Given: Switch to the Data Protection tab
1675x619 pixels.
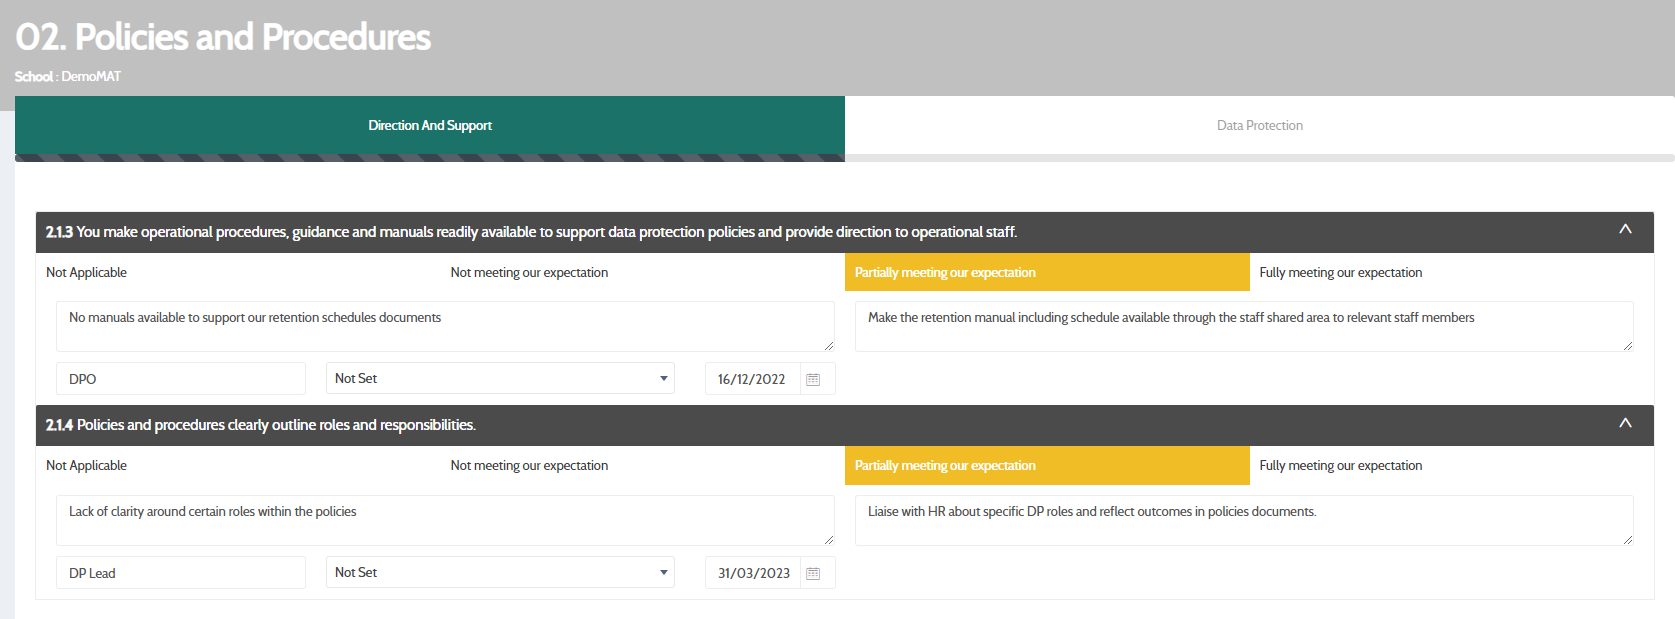Looking at the screenshot, I should tap(1259, 126).
